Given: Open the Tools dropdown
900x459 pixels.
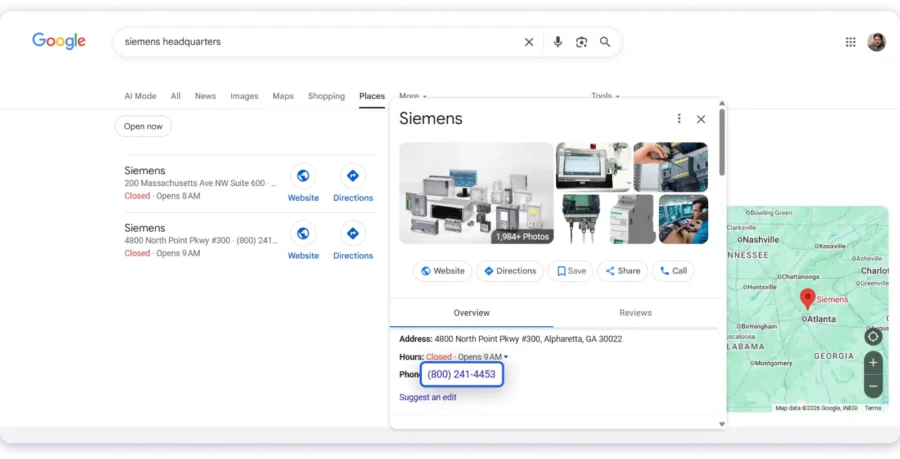Looking at the screenshot, I should 606,96.
